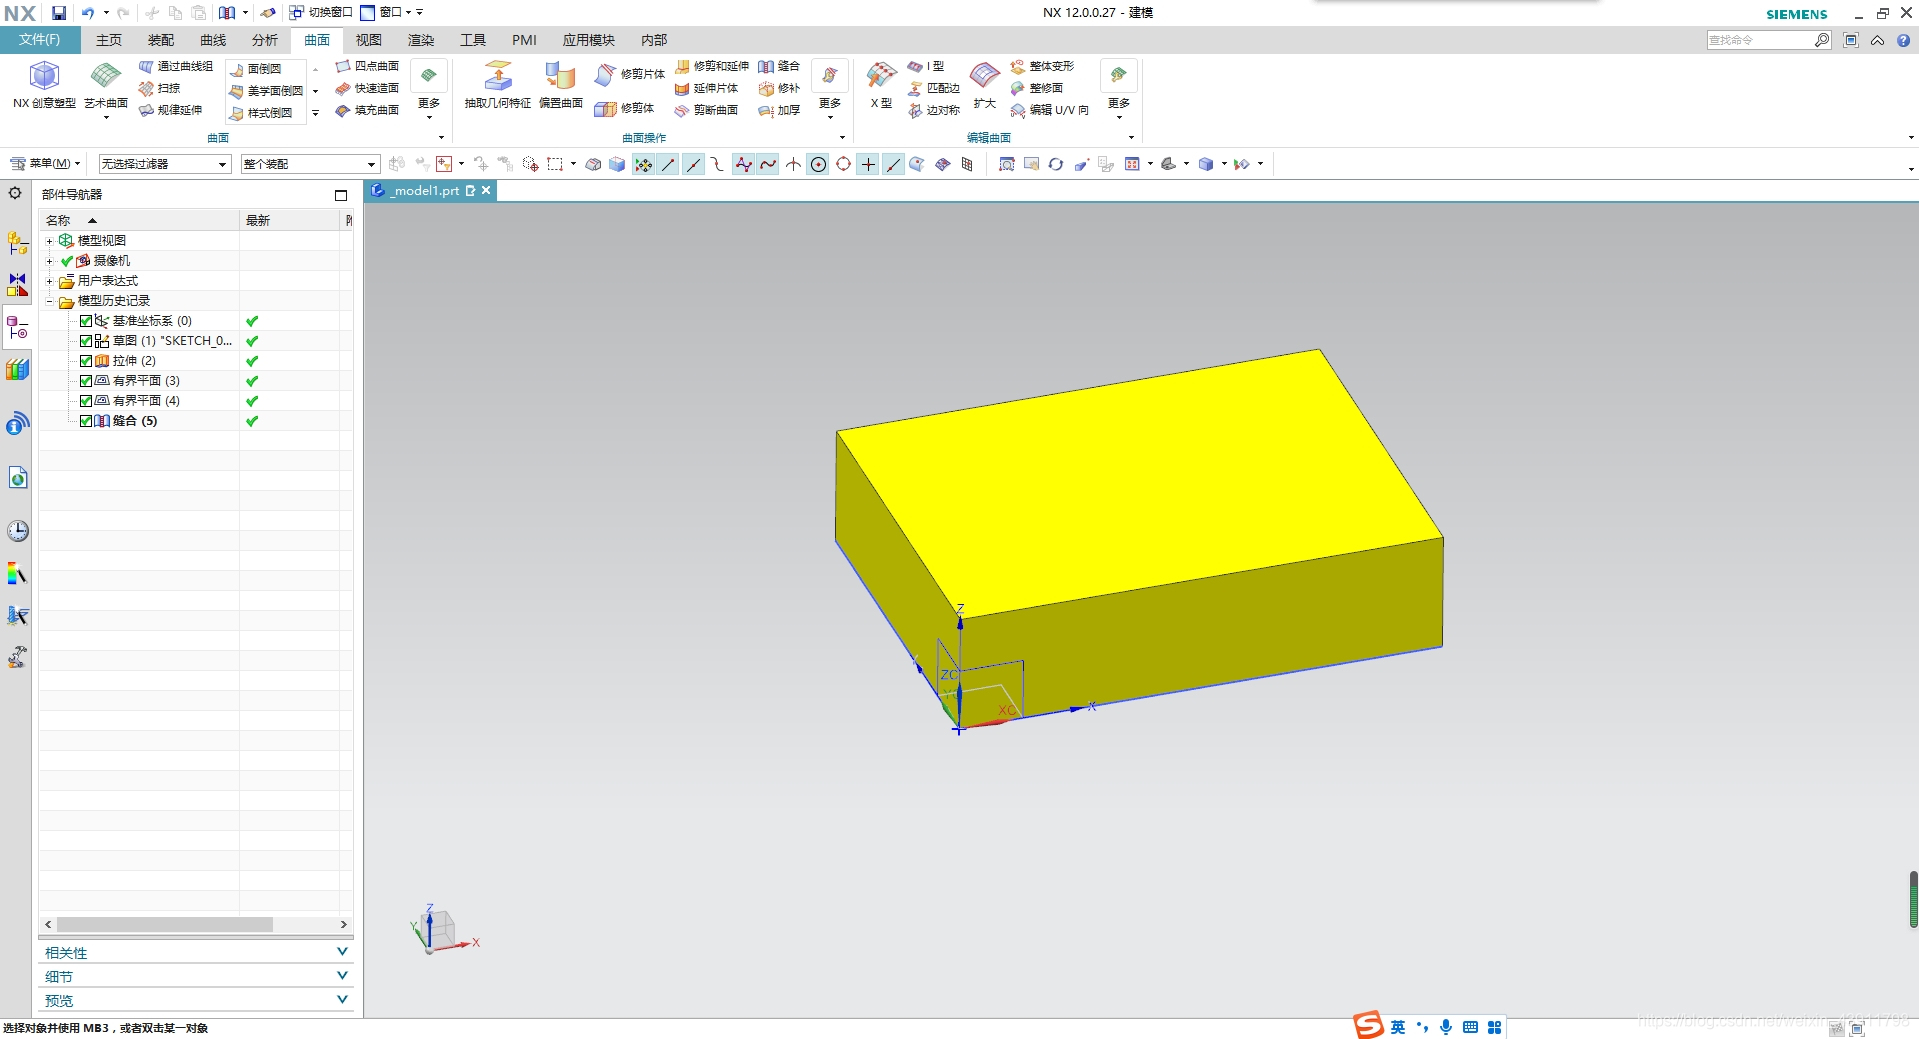The height and width of the screenshot is (1039, 1919).
Task: Click the 整体变形 global deformation tool
Action: coord(1042,66)
